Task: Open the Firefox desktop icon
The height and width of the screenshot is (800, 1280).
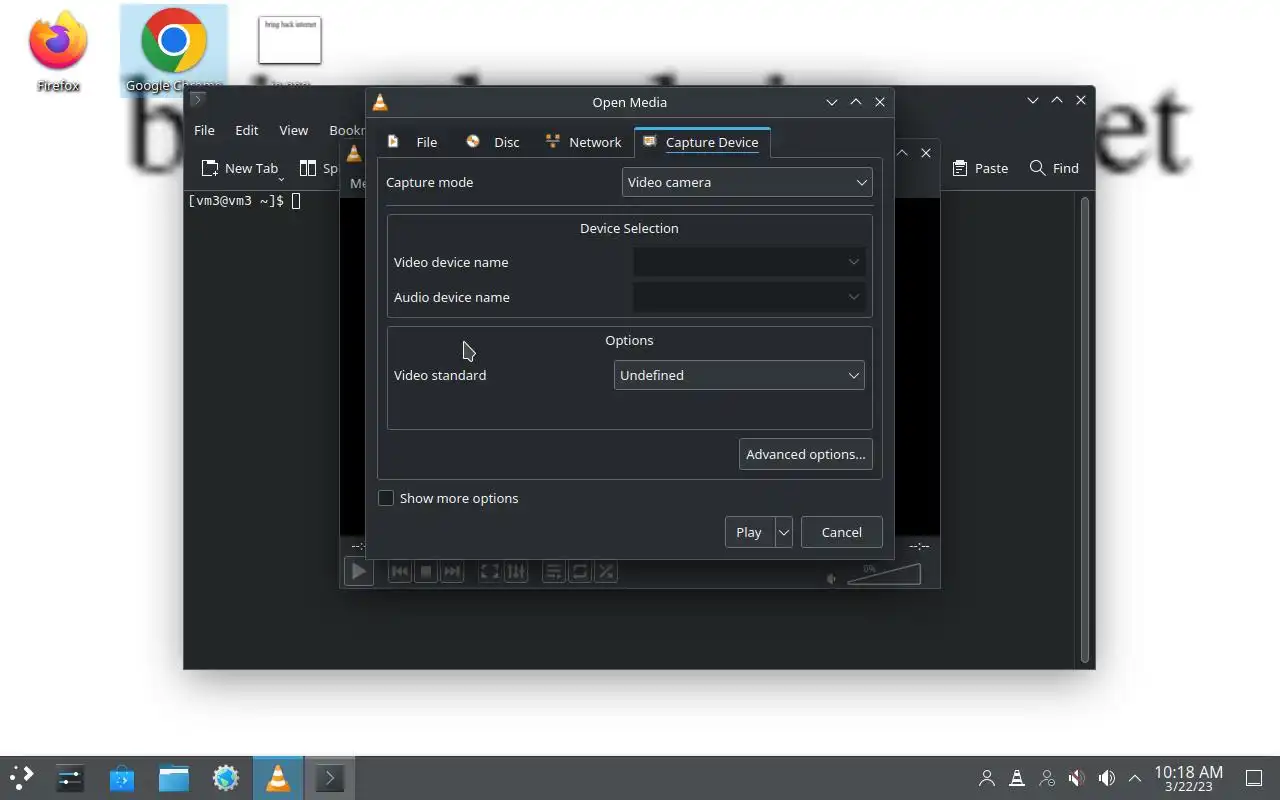Action: point(58,52)
